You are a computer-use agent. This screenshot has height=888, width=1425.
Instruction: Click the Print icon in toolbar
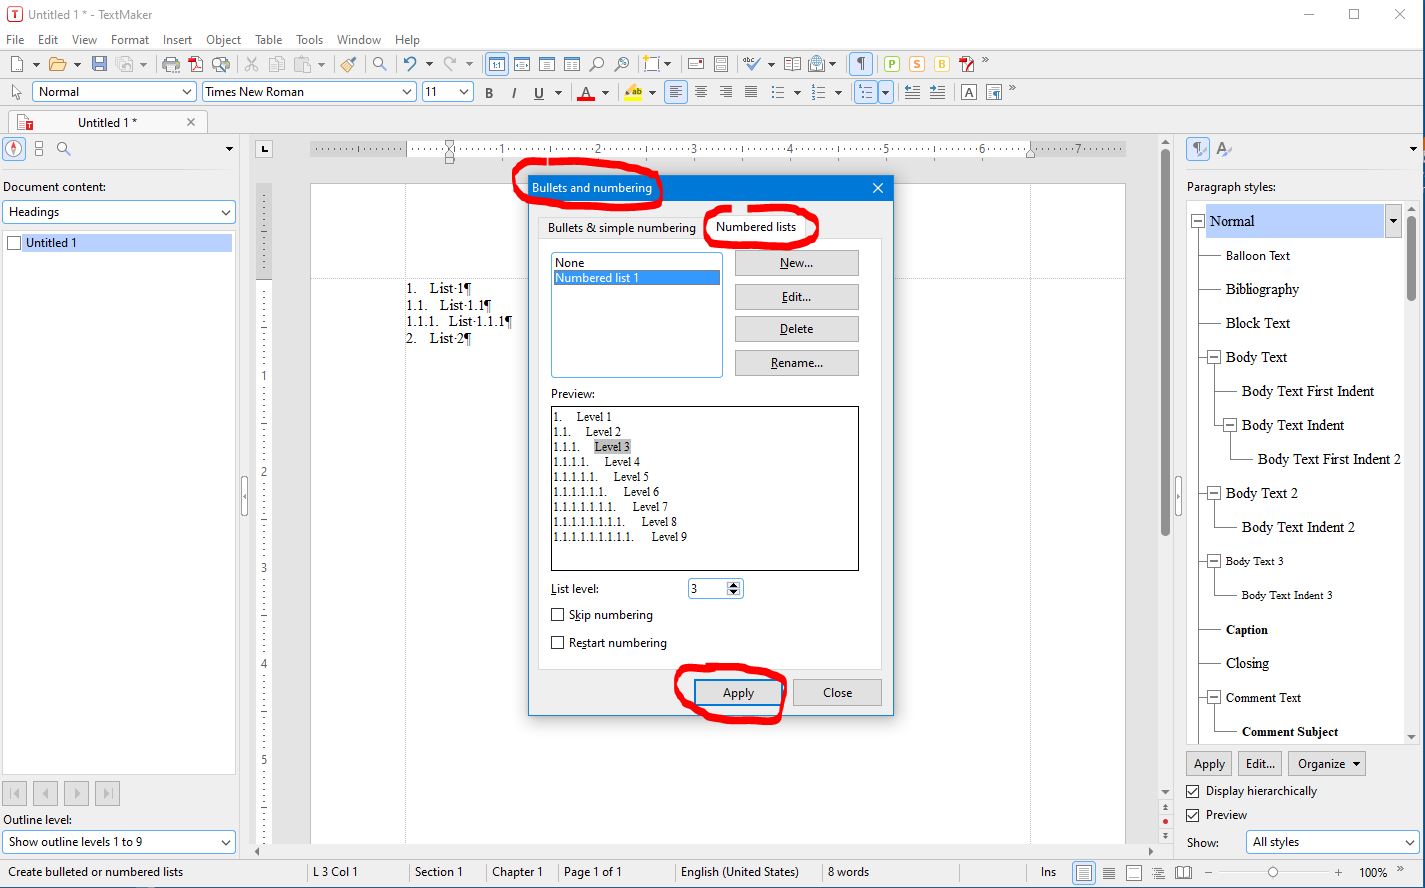(x=171, y=64)
